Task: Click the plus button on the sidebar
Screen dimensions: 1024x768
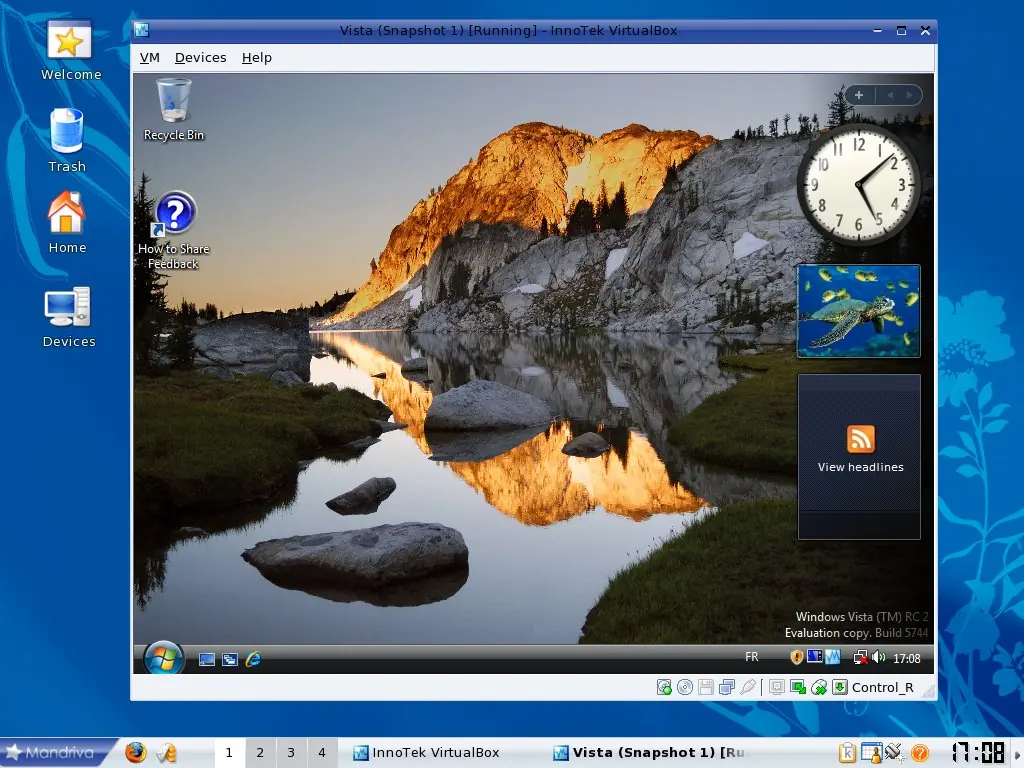Action: click(x=858, y=94)
